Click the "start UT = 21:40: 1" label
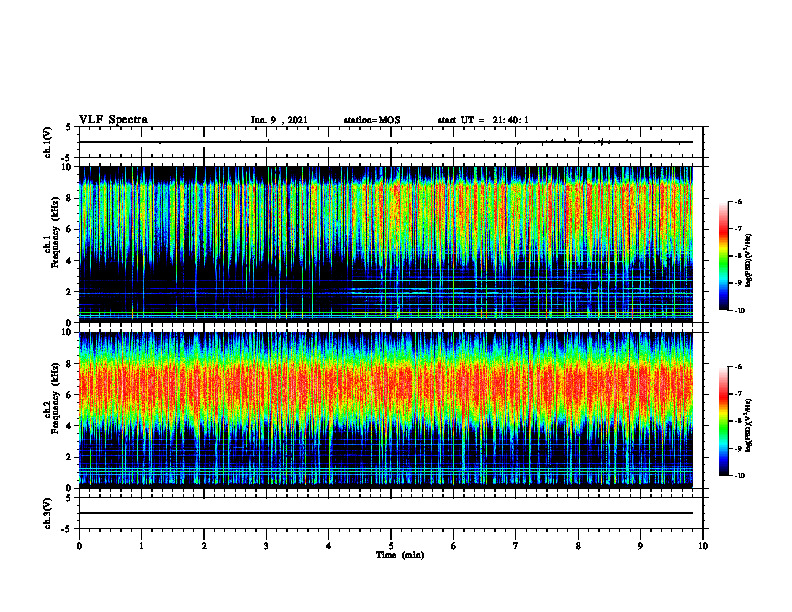The image size is (792, 612). point(483,120)
